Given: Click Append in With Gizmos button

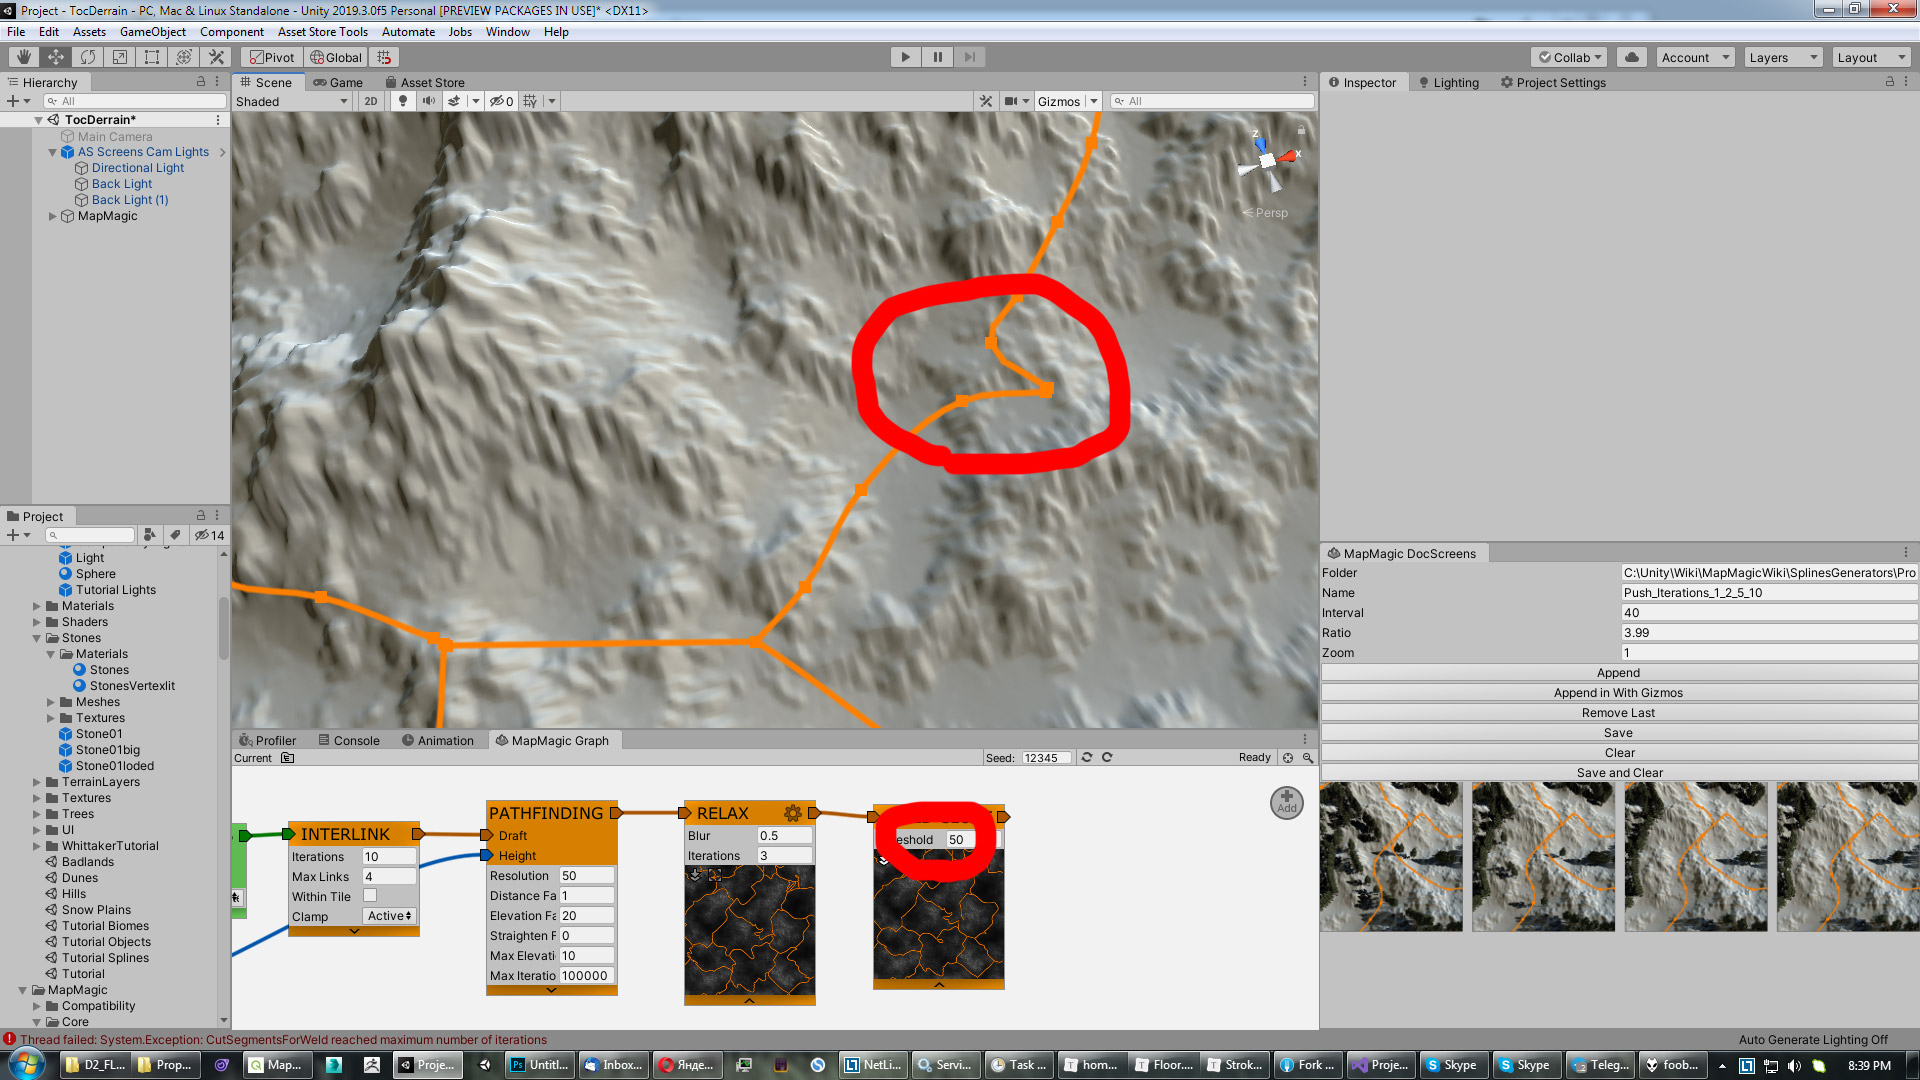Looking at the screenshot, I should [x=1619, y=693].
